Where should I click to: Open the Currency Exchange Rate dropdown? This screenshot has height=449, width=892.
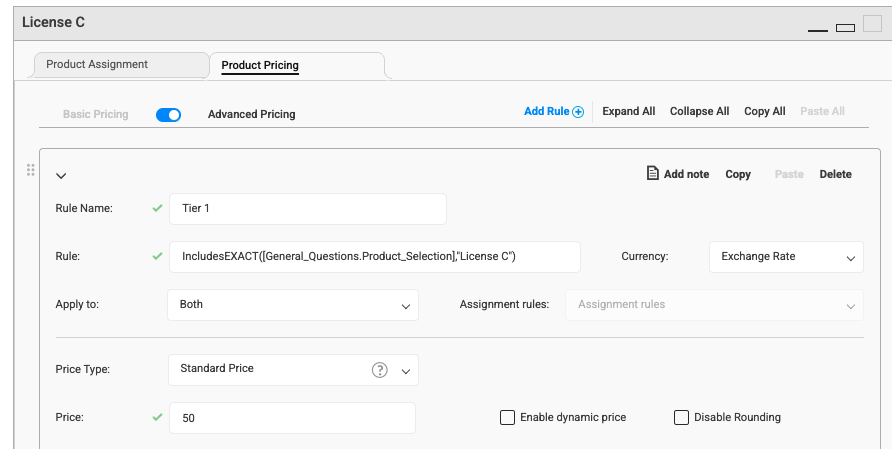[786, 257]
